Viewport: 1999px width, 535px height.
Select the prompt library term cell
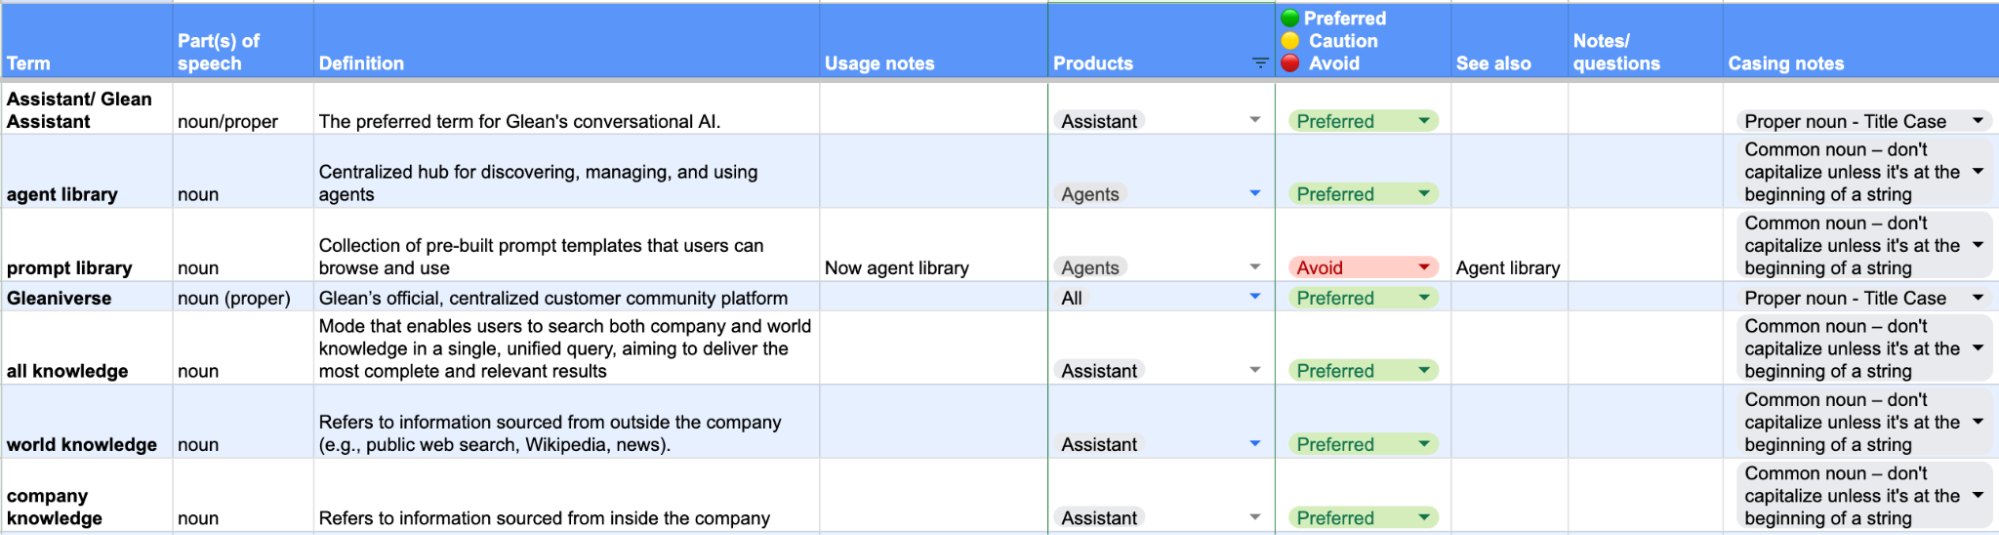click(x=86, y=245)
